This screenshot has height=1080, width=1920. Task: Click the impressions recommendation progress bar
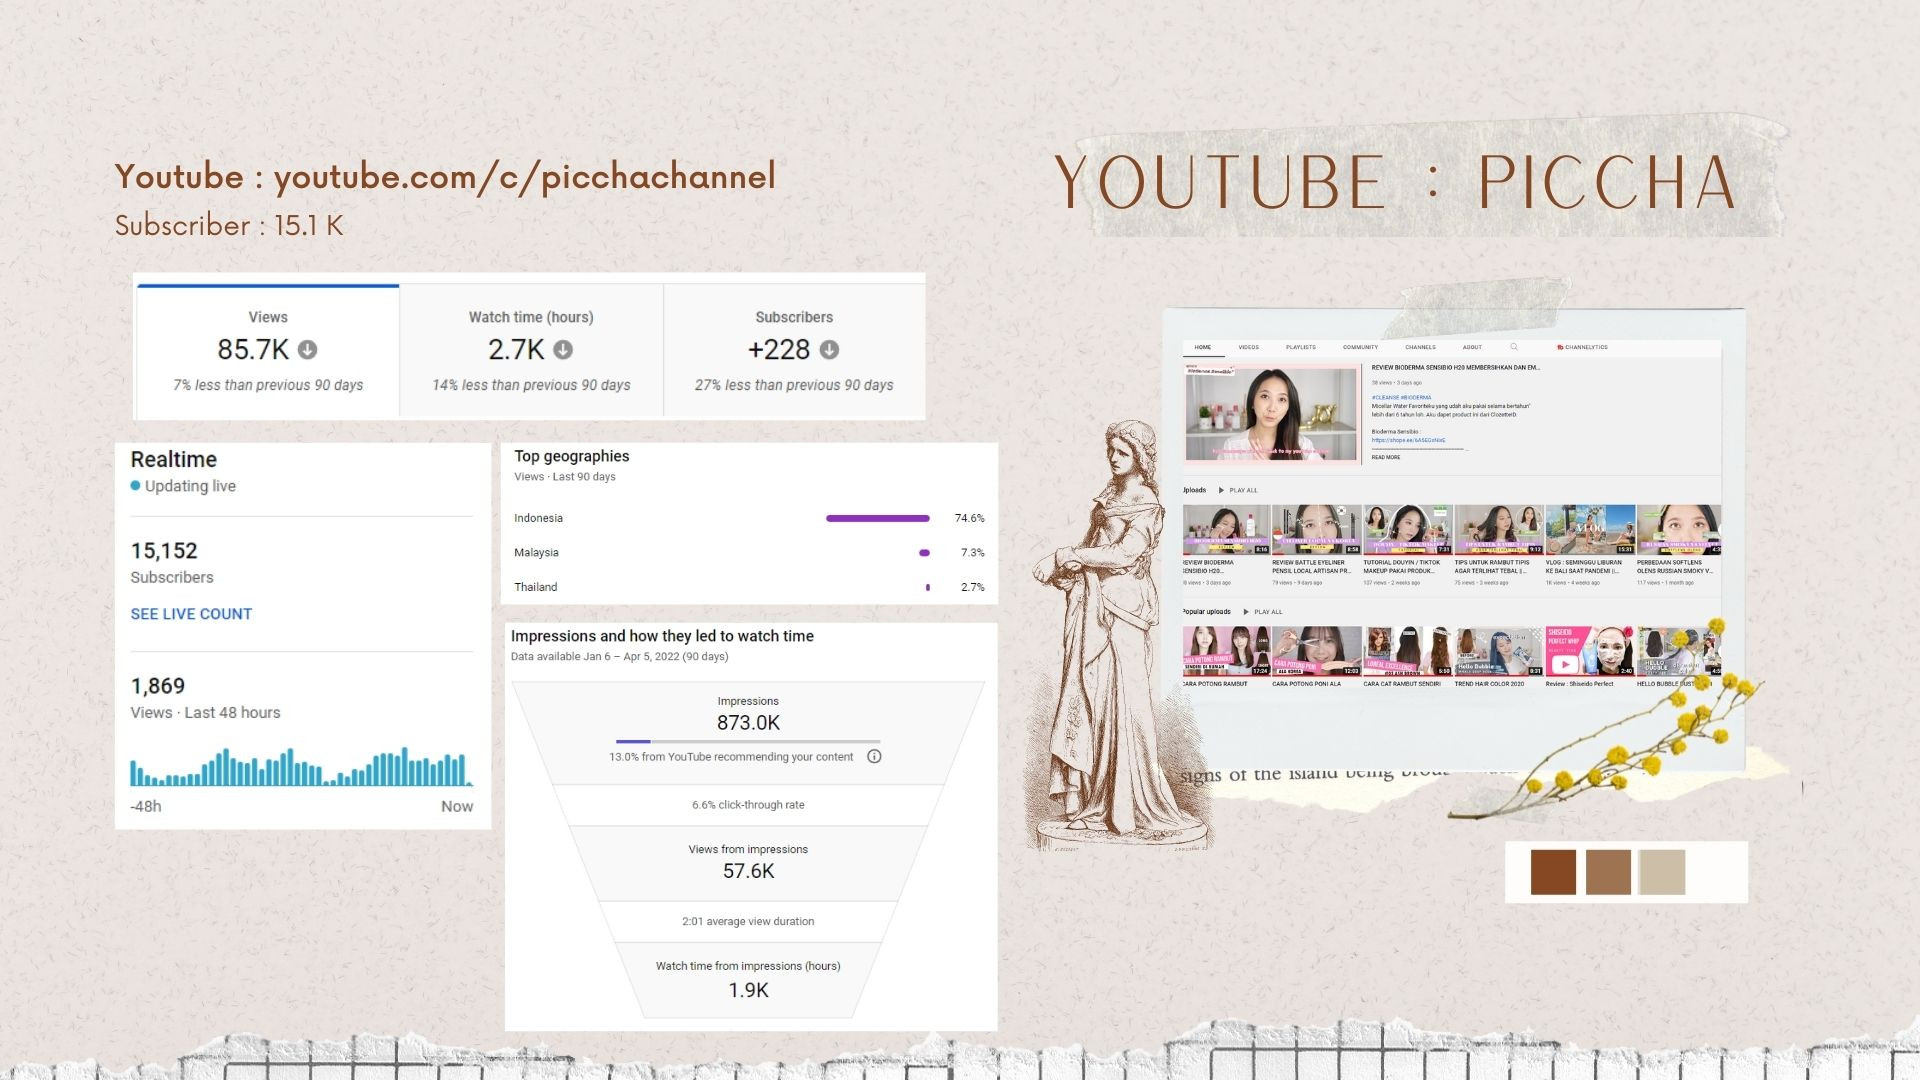(748, 742)
